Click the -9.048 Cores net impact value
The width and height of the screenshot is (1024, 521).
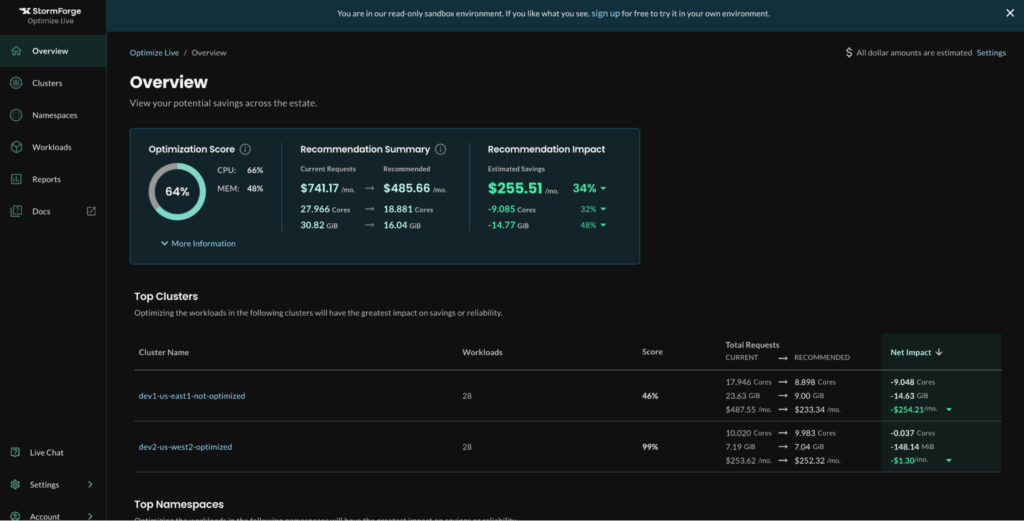point(912,382)
